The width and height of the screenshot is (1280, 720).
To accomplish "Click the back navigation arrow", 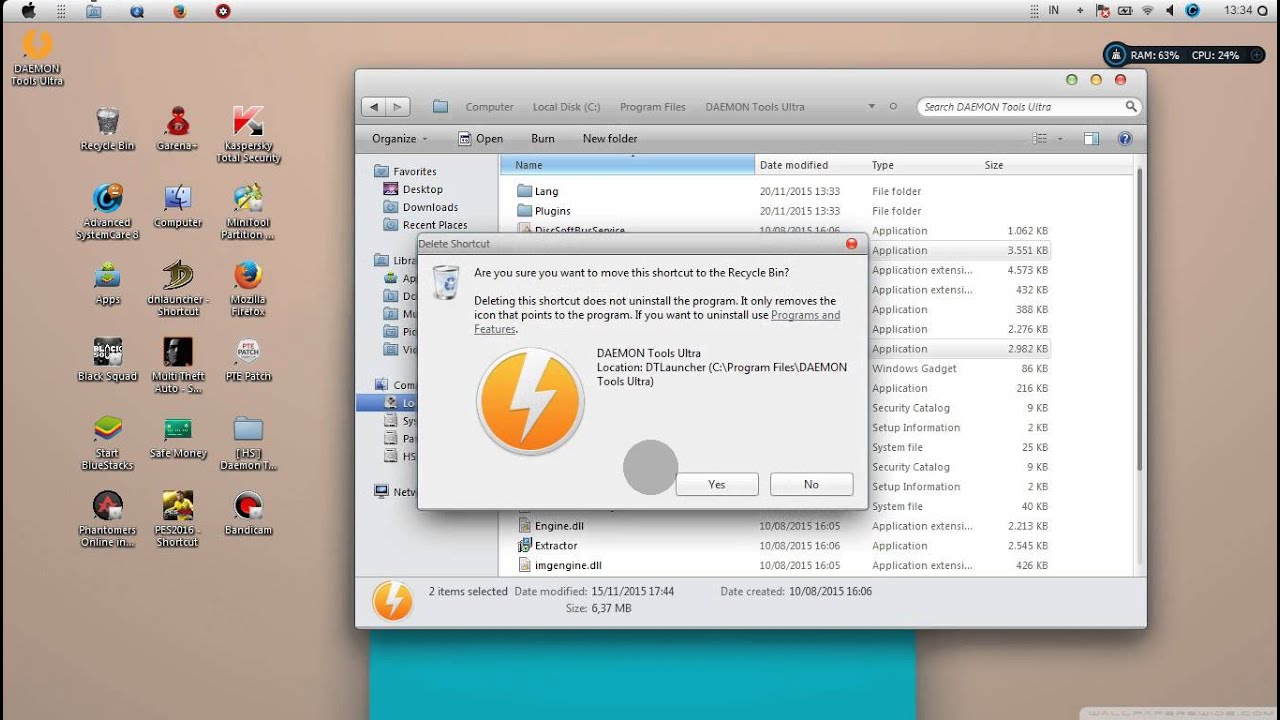I will click(374, 106).
